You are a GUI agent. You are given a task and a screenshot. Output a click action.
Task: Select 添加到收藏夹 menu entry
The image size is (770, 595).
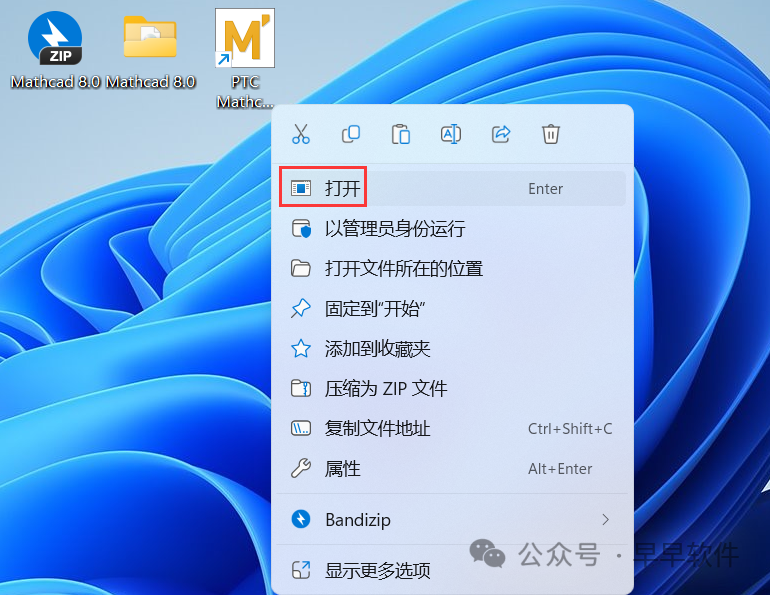(x=452, y=349)
